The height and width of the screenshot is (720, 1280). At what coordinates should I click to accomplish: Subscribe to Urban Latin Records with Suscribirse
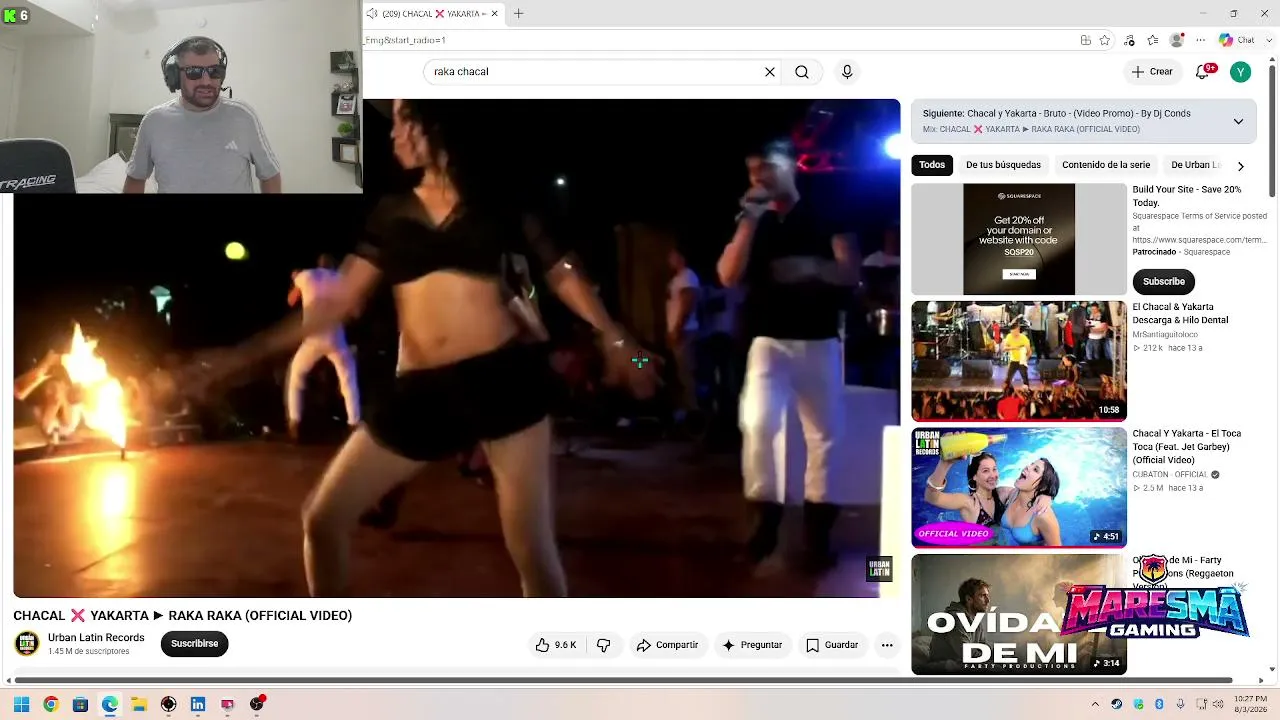(x=194, y=644)
